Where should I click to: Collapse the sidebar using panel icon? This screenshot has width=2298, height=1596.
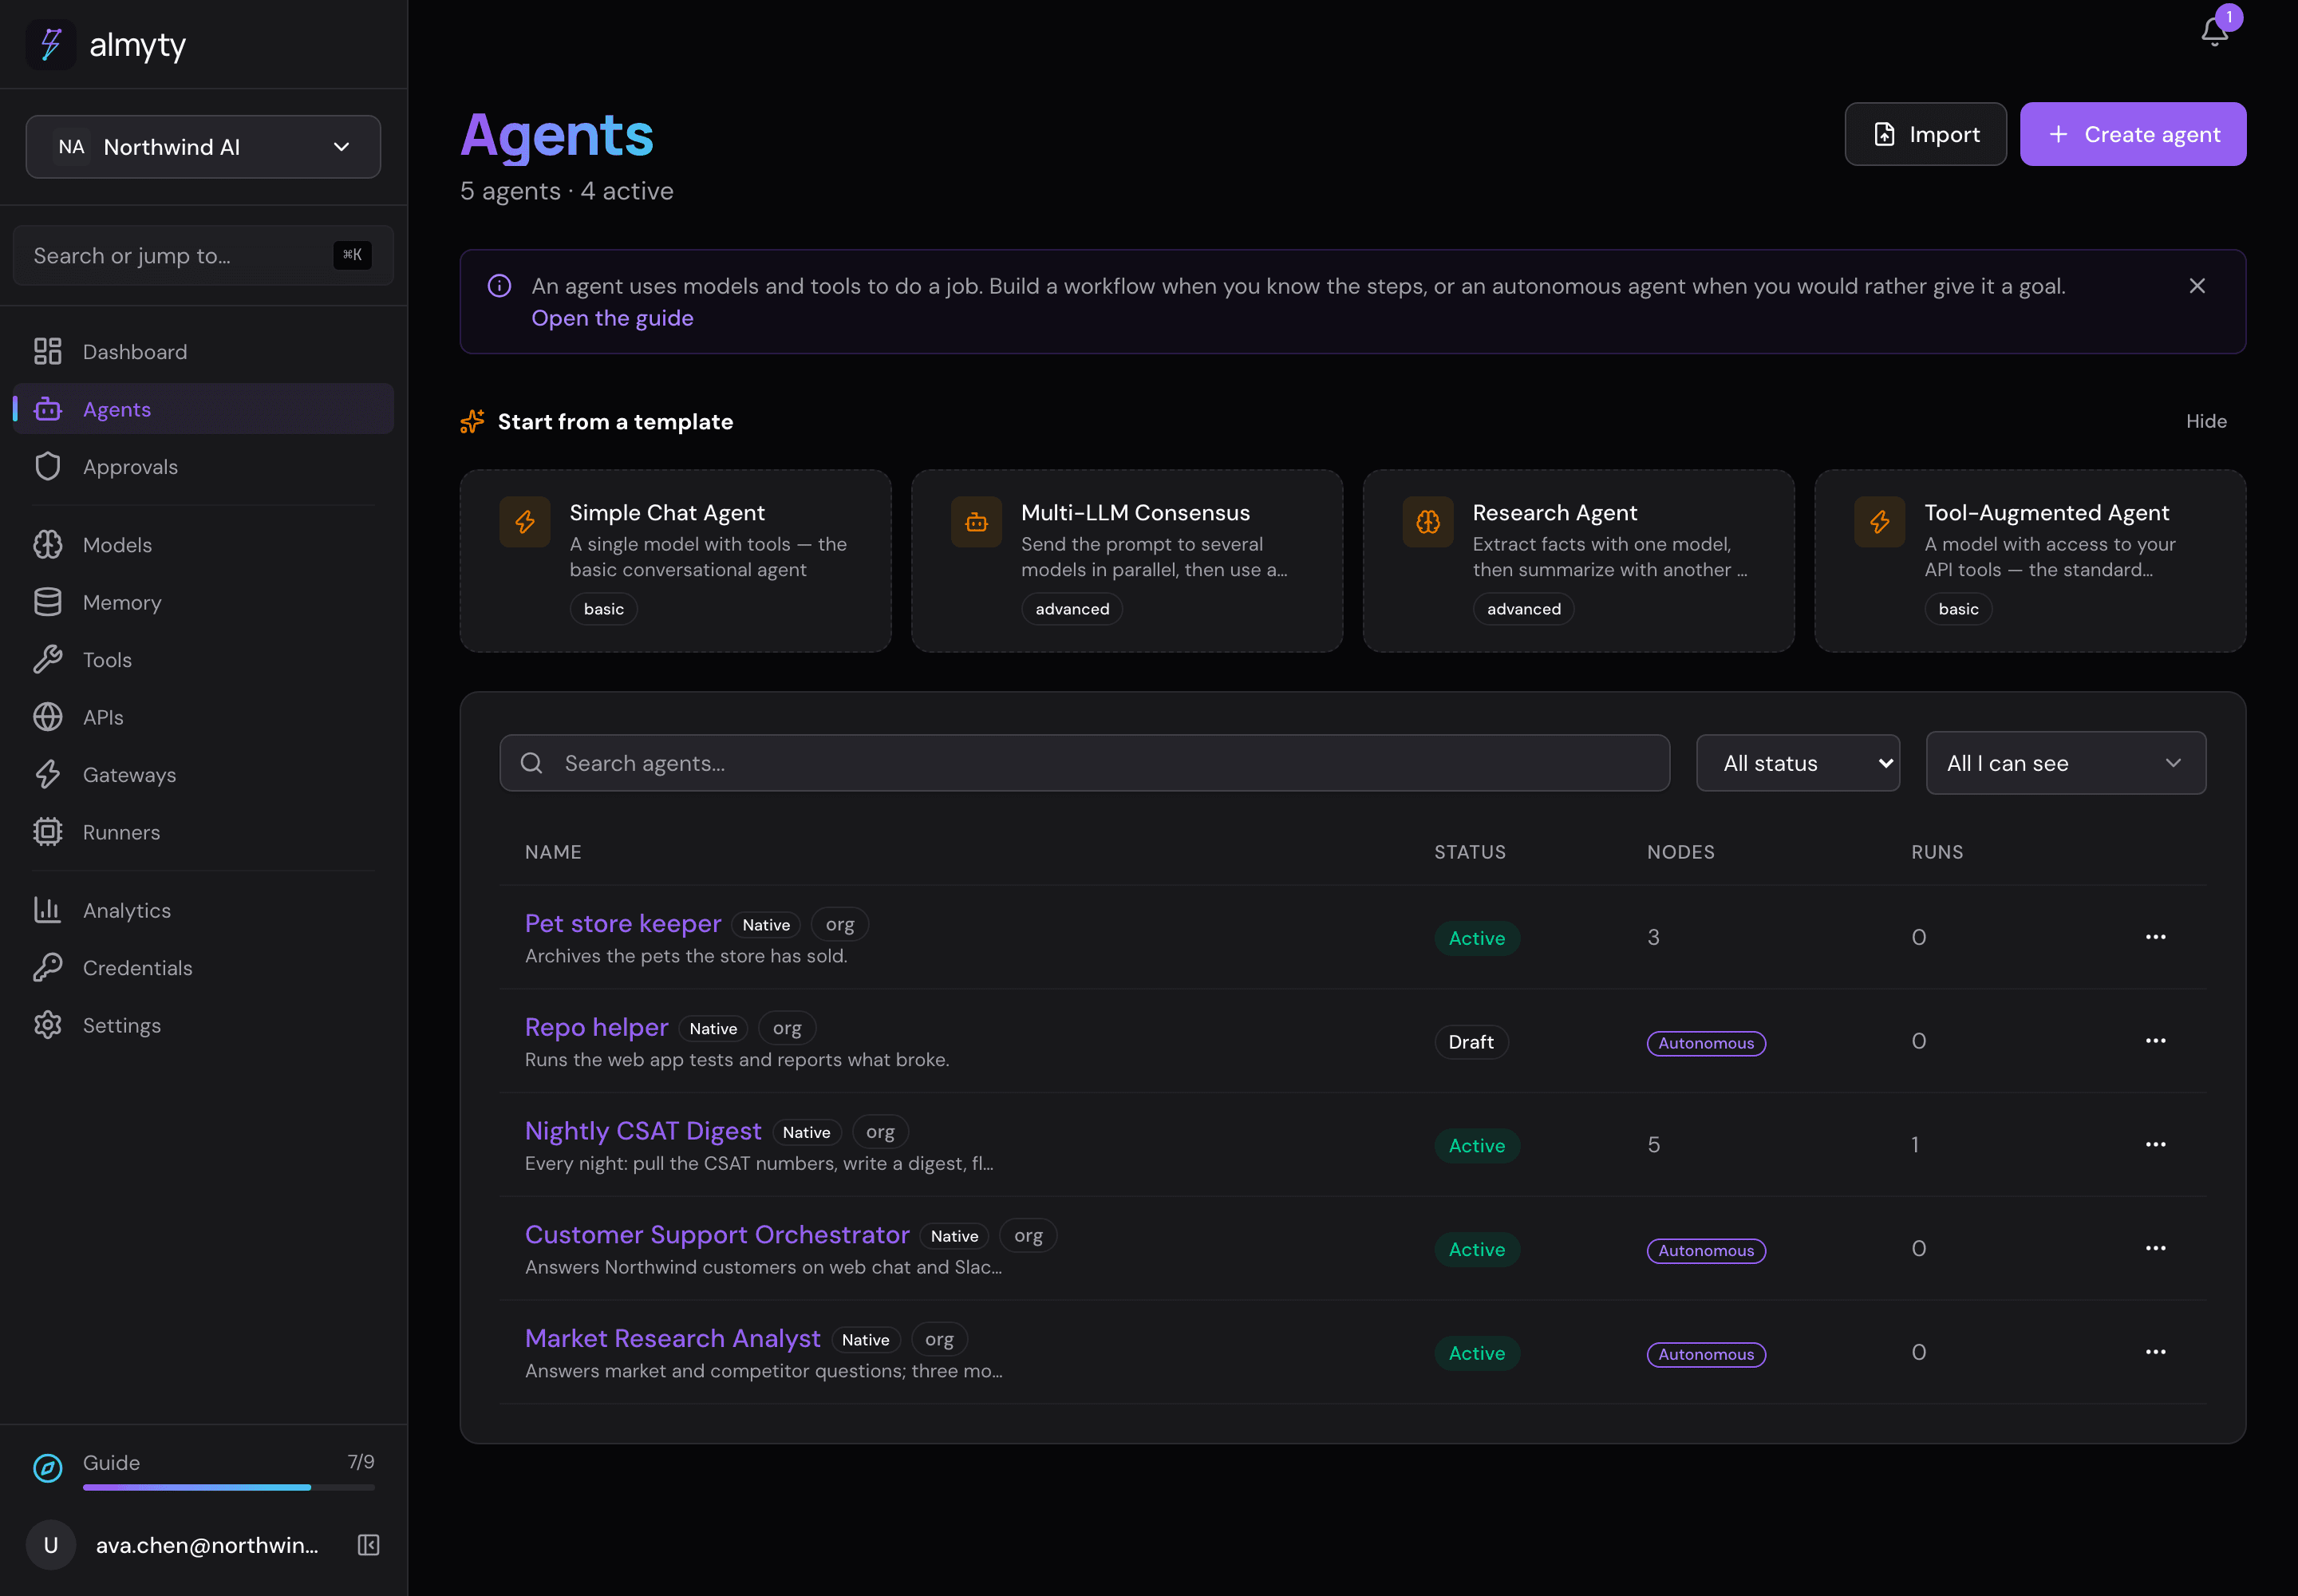coord(368,1545)
